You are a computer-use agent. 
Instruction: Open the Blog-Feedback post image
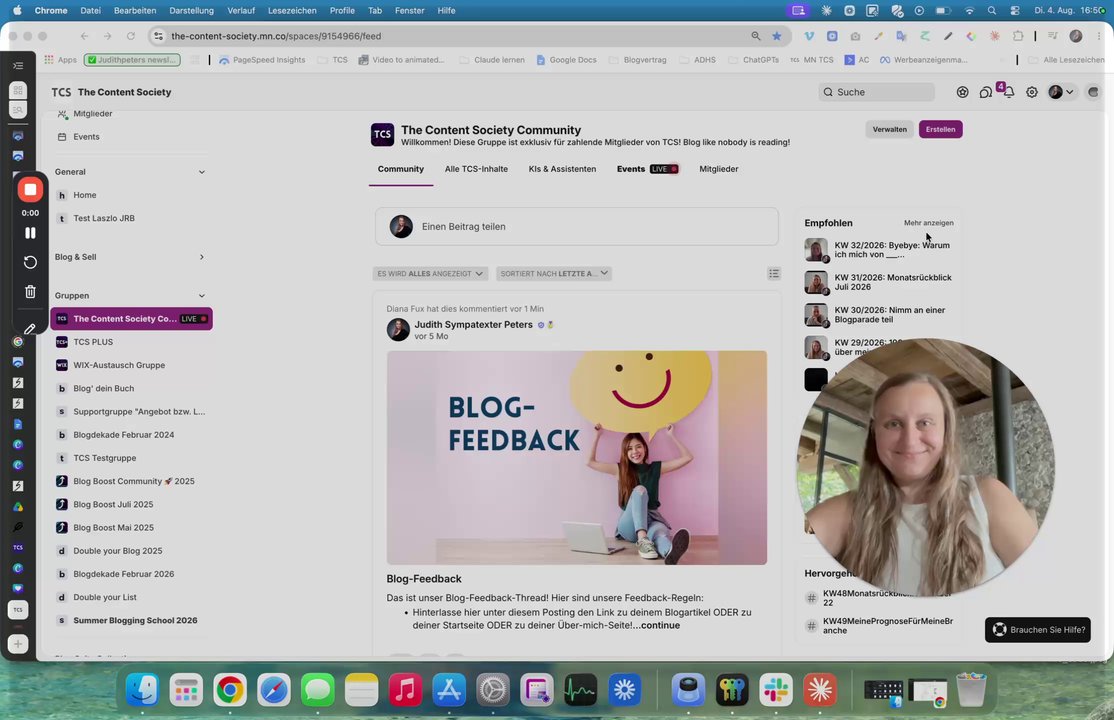(576, 458)
